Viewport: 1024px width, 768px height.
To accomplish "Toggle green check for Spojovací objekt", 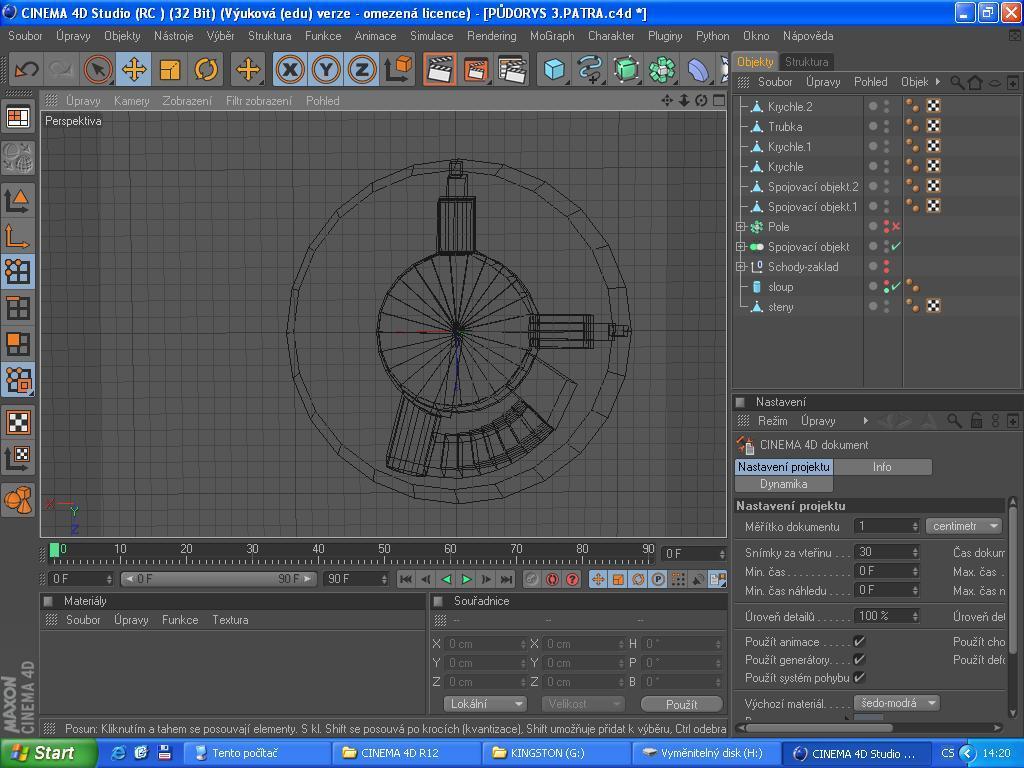I will pyautogui.click(x=895, y=247).
